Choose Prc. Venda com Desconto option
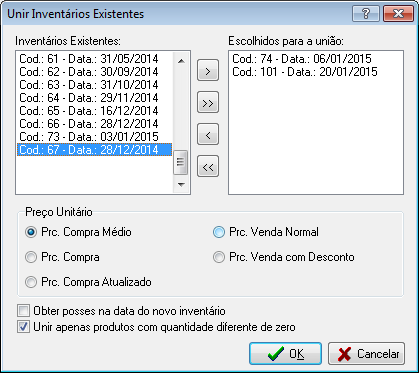The width and height of the screenshot is (419, 373). [219, 257]
